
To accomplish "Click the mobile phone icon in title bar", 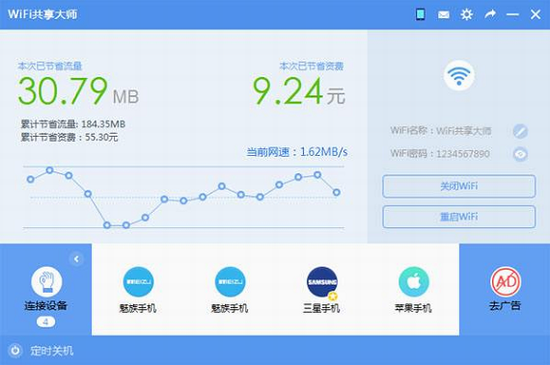I will pos(420,14).
